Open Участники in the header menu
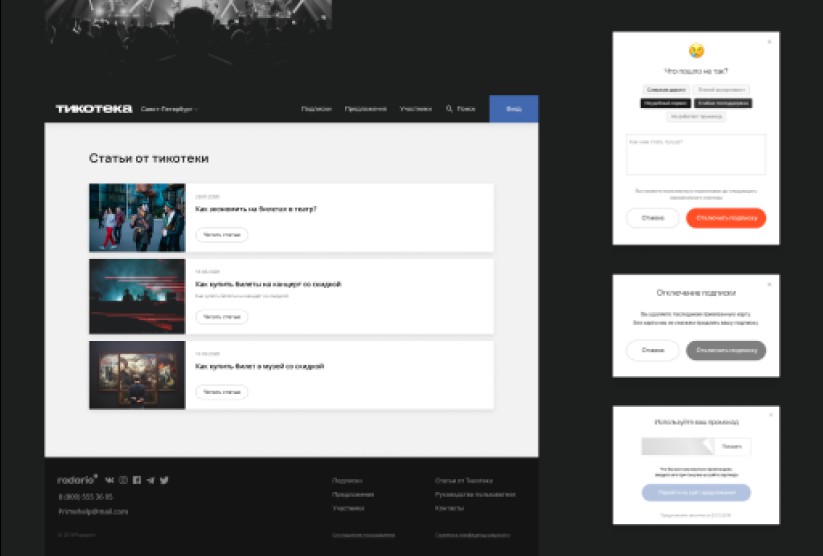 tap(416, 109)
